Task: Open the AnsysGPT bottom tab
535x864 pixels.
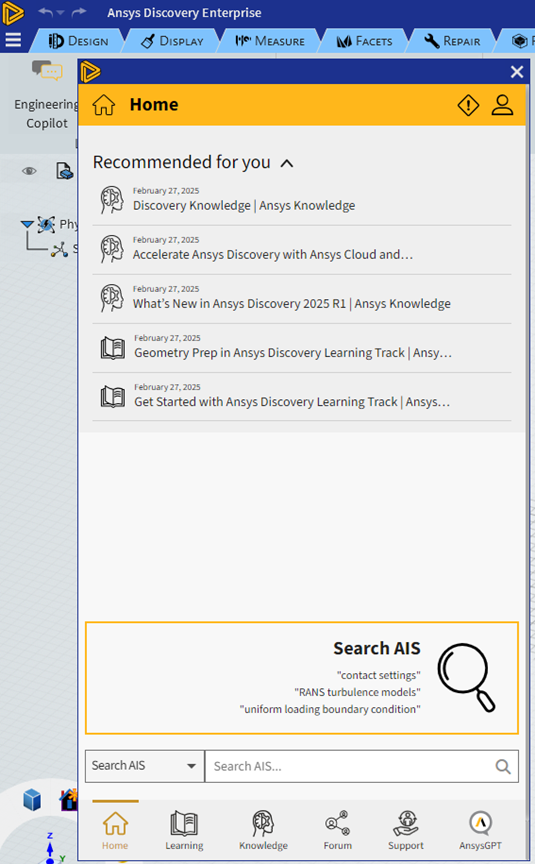Action: coord(480,830)
